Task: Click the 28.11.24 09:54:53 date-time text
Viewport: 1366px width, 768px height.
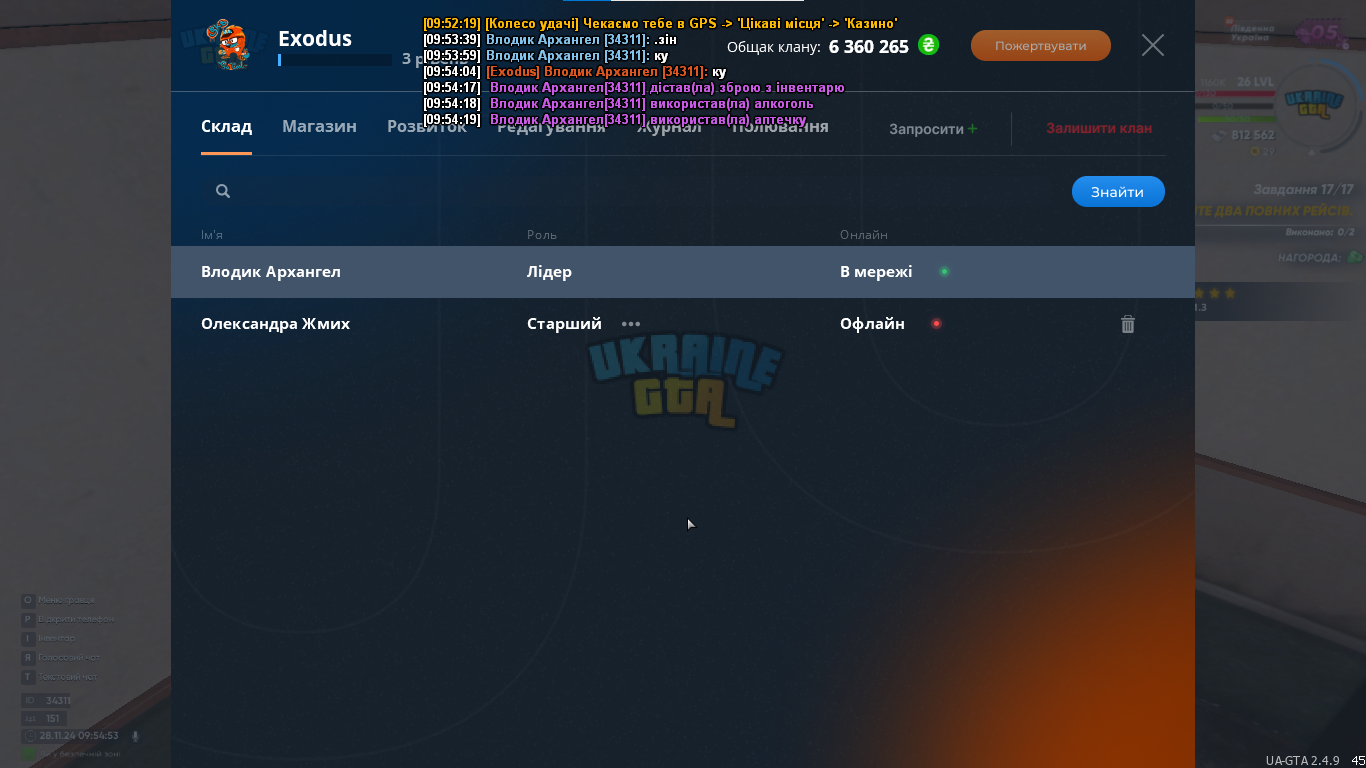Action: pos(78,736)
